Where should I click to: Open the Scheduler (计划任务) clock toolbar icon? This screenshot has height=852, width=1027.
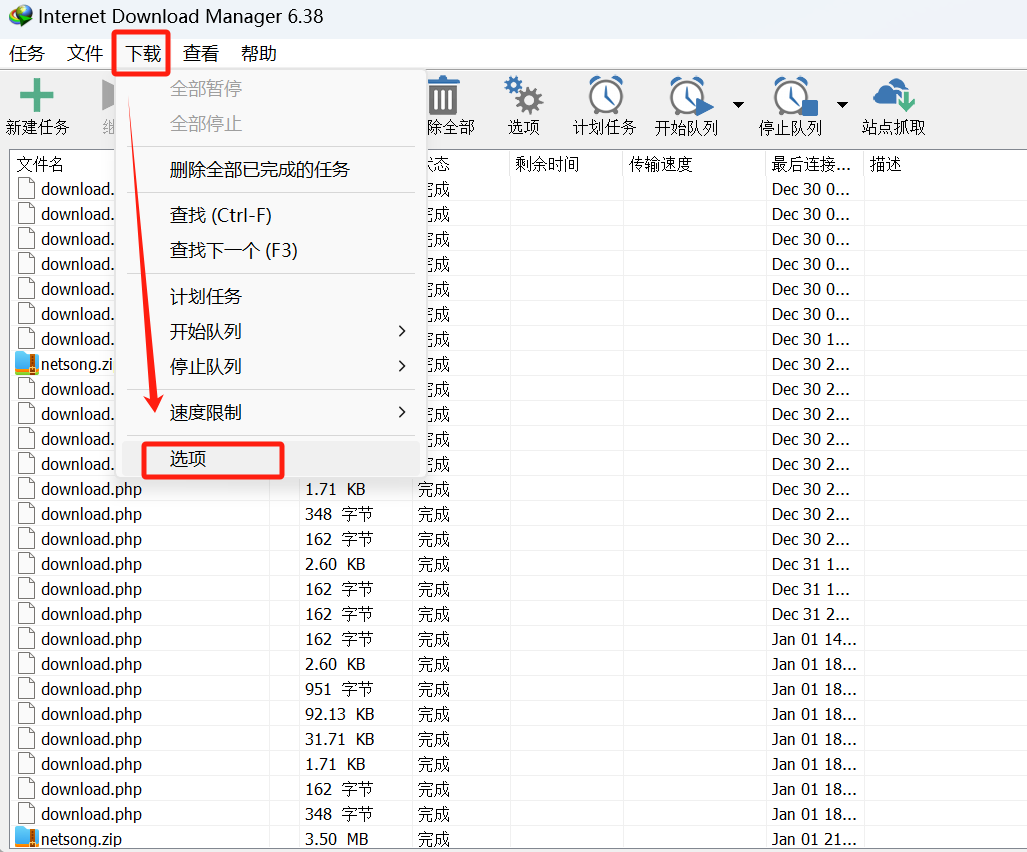tap(605, 96)
